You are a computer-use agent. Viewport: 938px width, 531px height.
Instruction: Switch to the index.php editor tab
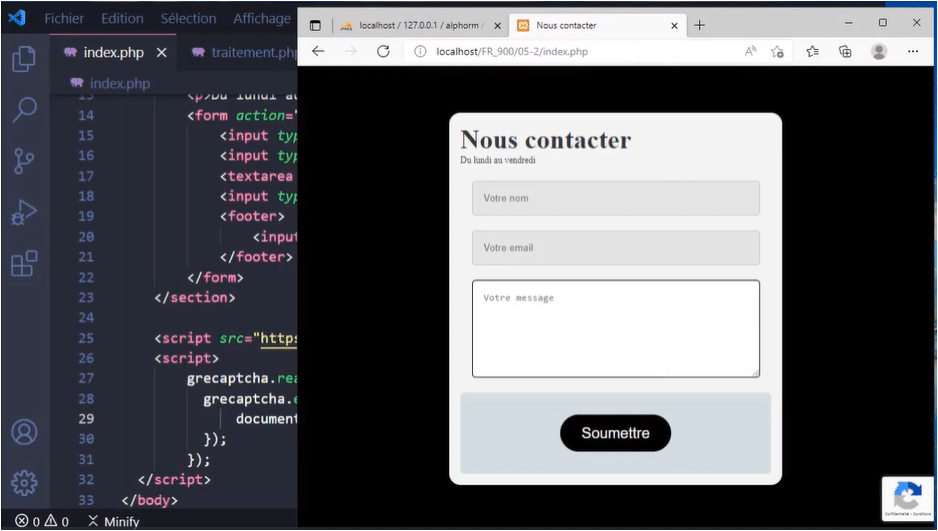pyautogui.click(x=114, y=53)
